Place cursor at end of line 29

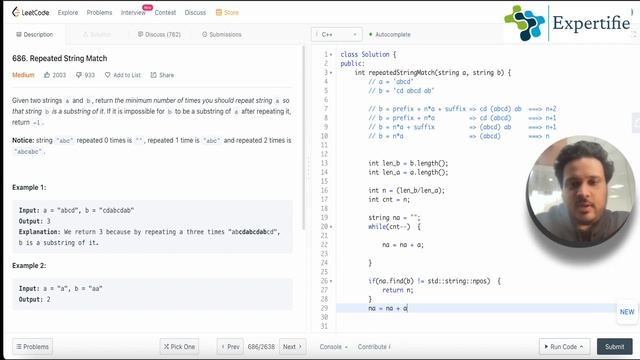(408, 308)
